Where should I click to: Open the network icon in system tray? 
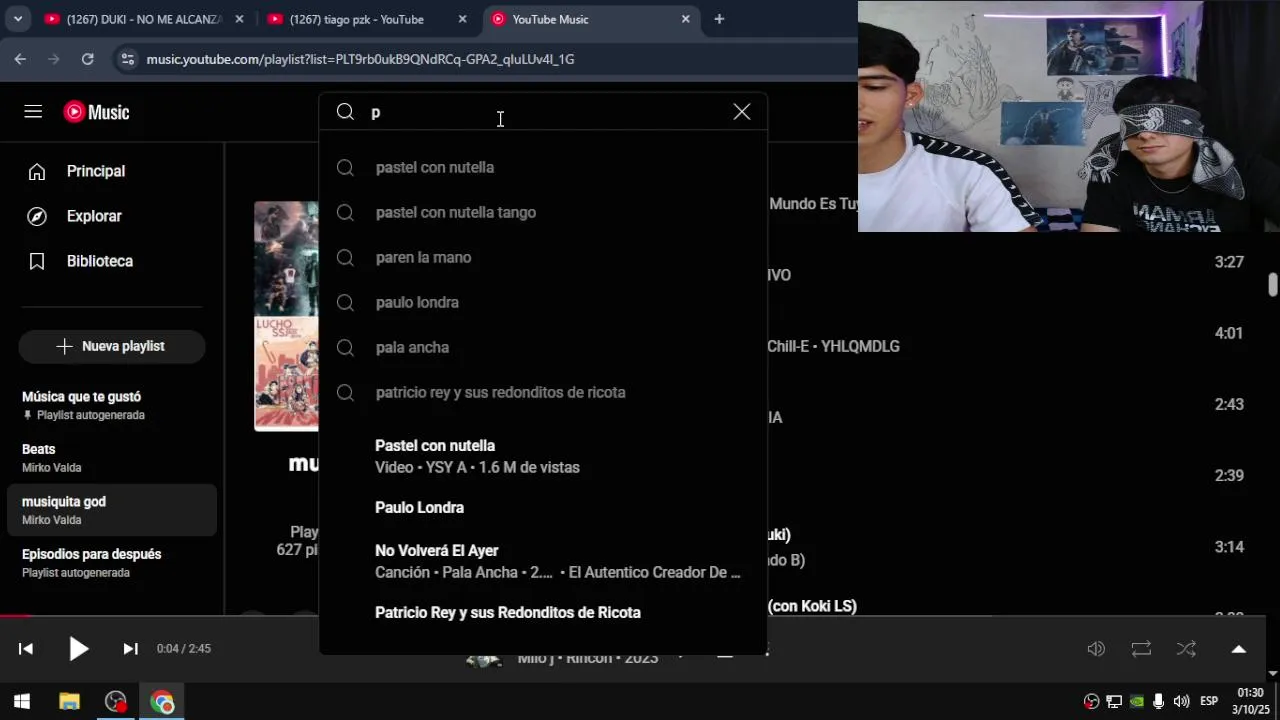pyautogui.click(x=1114, y=702)
